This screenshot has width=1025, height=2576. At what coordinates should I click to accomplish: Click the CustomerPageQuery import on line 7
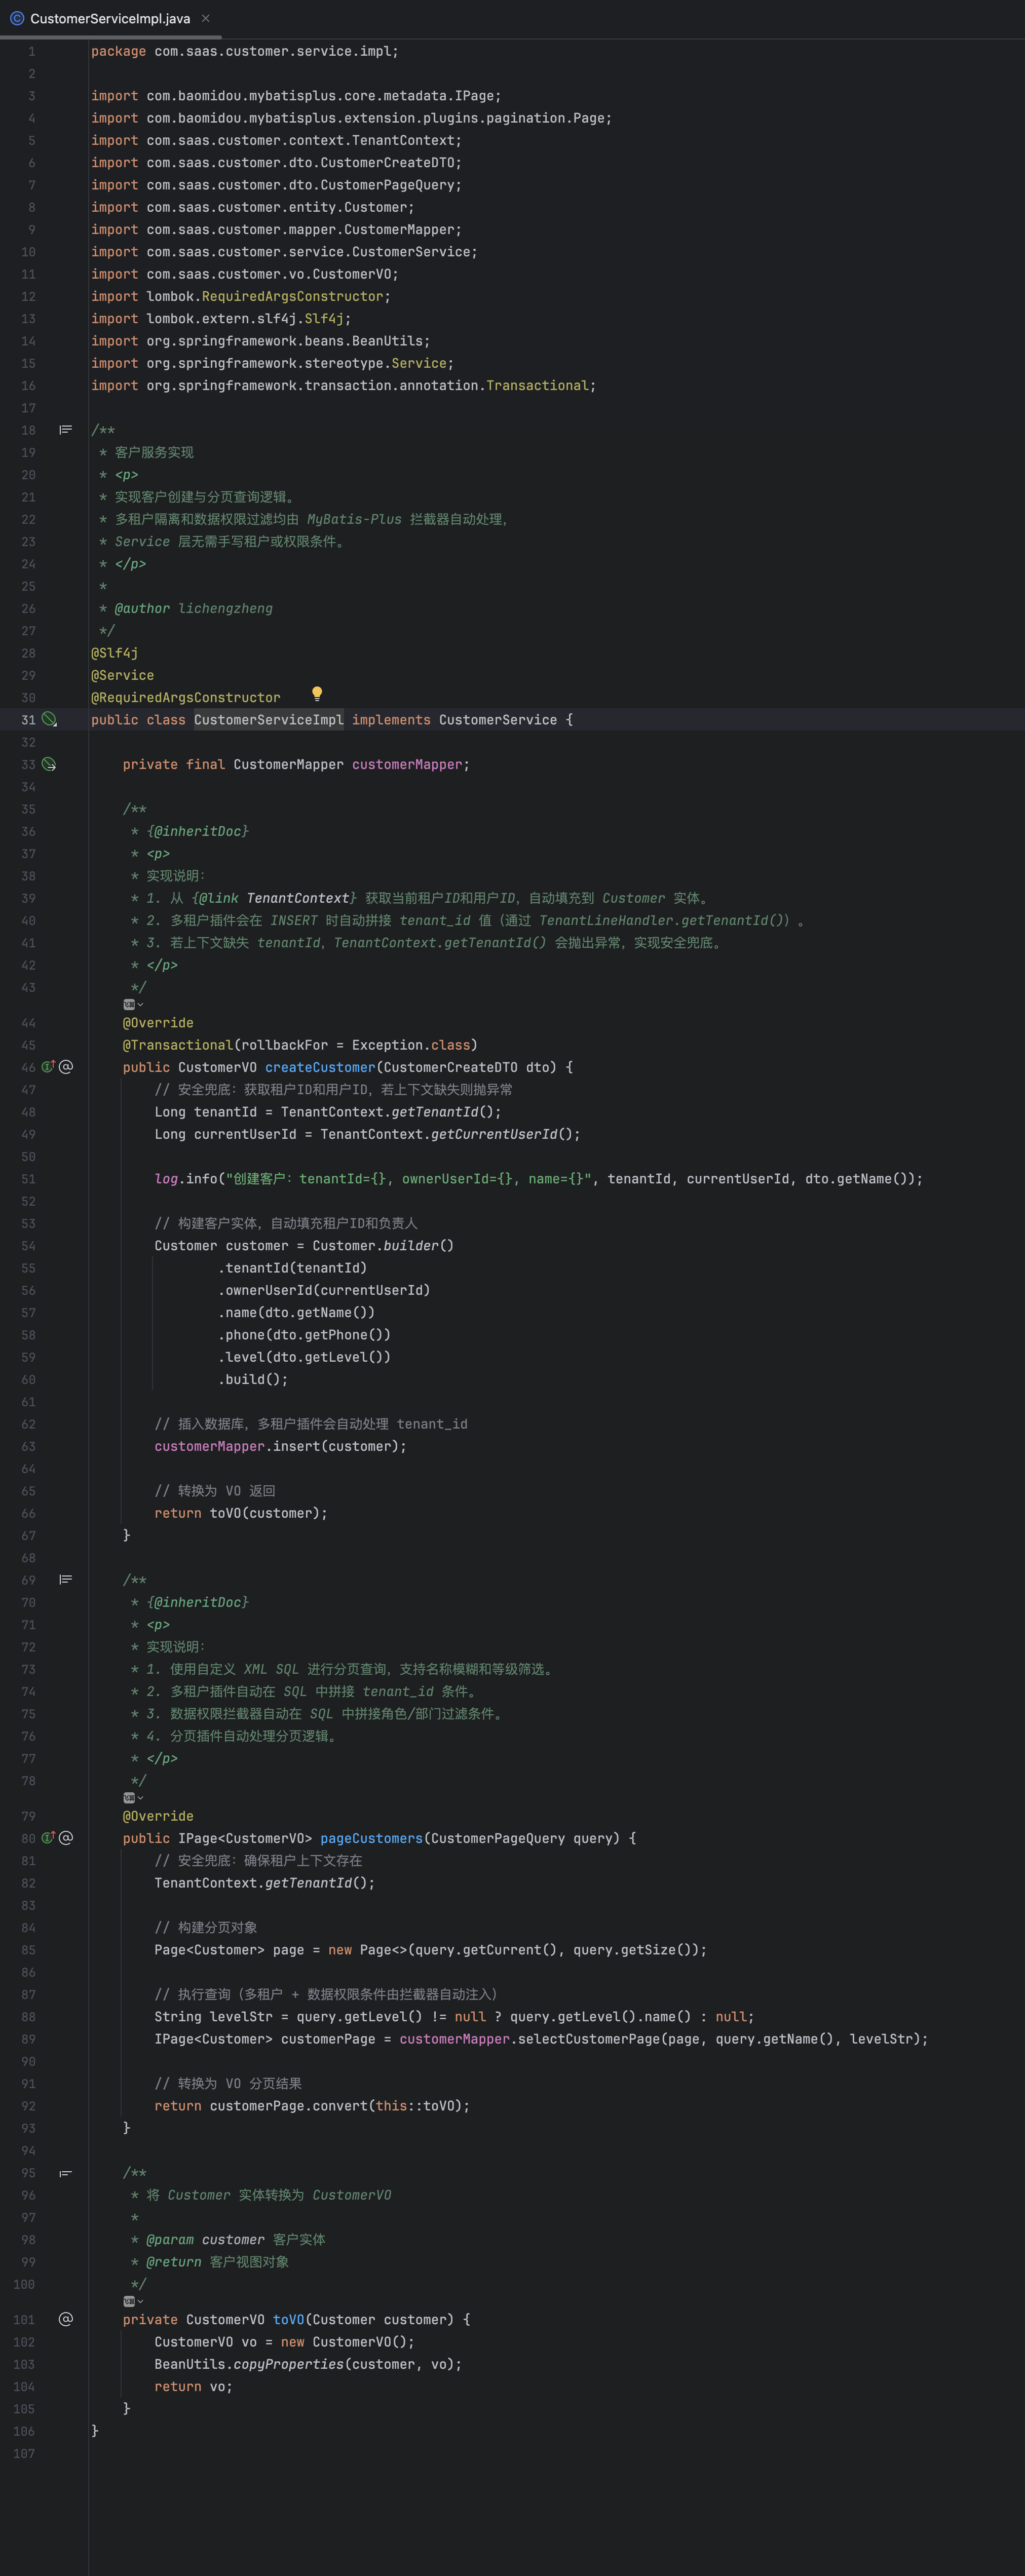click(x=387, y=185)
